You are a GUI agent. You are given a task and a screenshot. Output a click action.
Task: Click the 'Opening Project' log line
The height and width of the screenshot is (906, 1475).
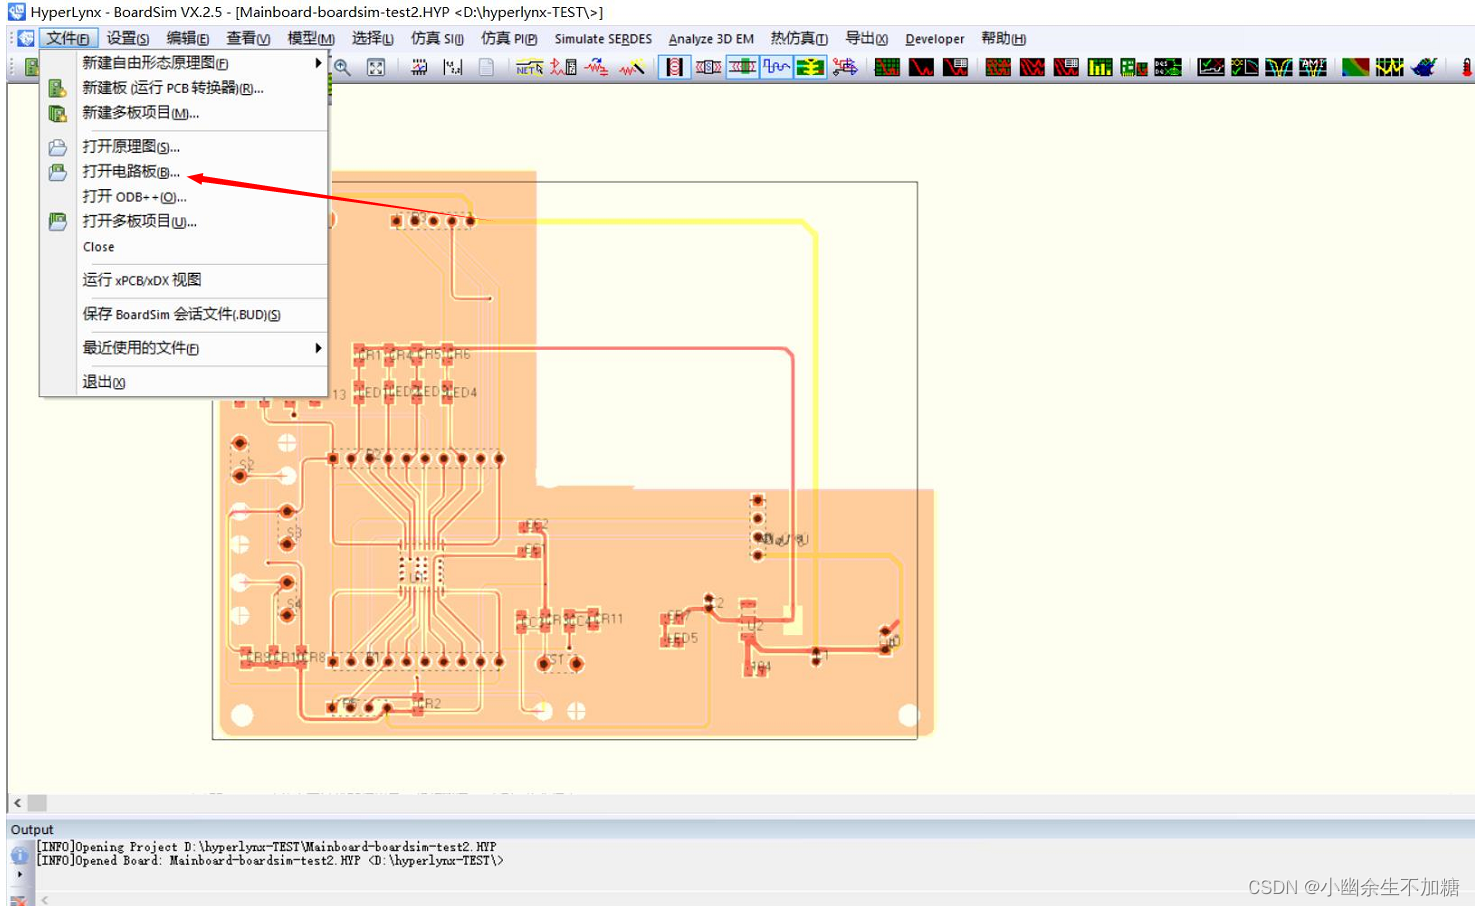[x=266, y=847]
